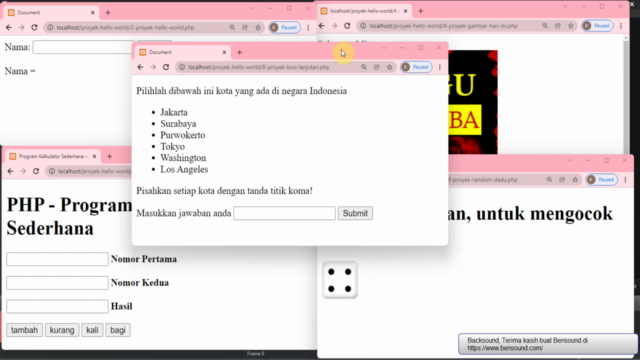Bookmark the random-dadu page with star

click(575, 180)
